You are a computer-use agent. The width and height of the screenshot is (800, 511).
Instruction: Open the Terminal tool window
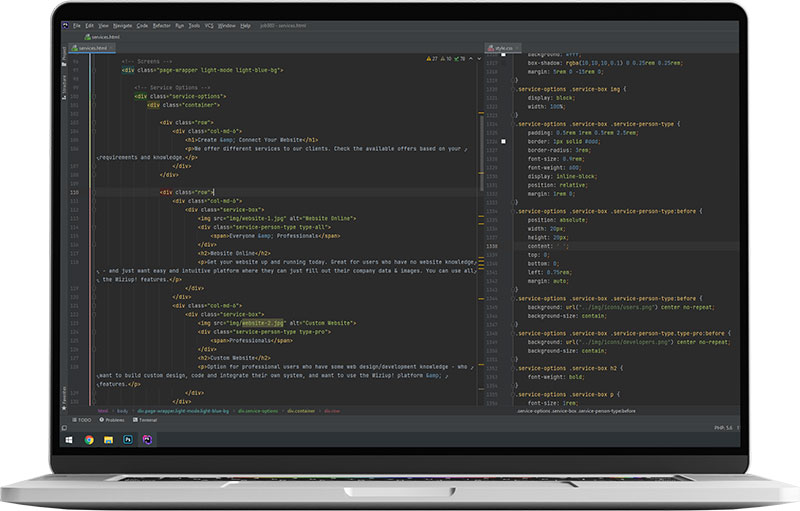(x=147, y=421)
